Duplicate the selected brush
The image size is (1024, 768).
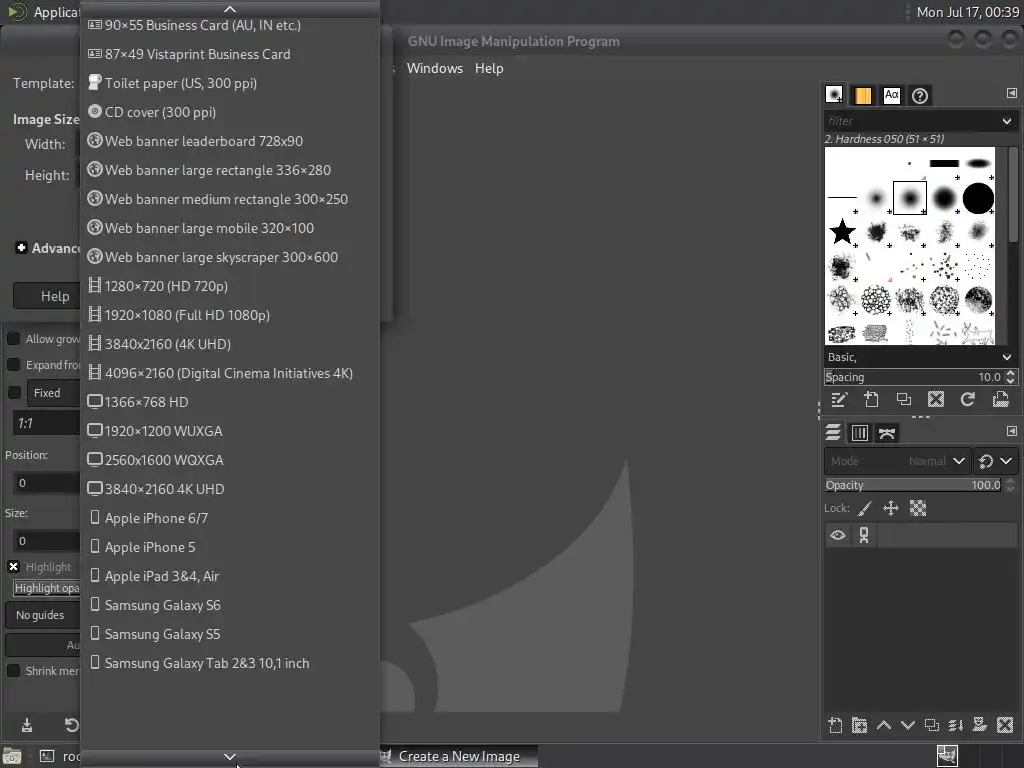coord(903,400)
